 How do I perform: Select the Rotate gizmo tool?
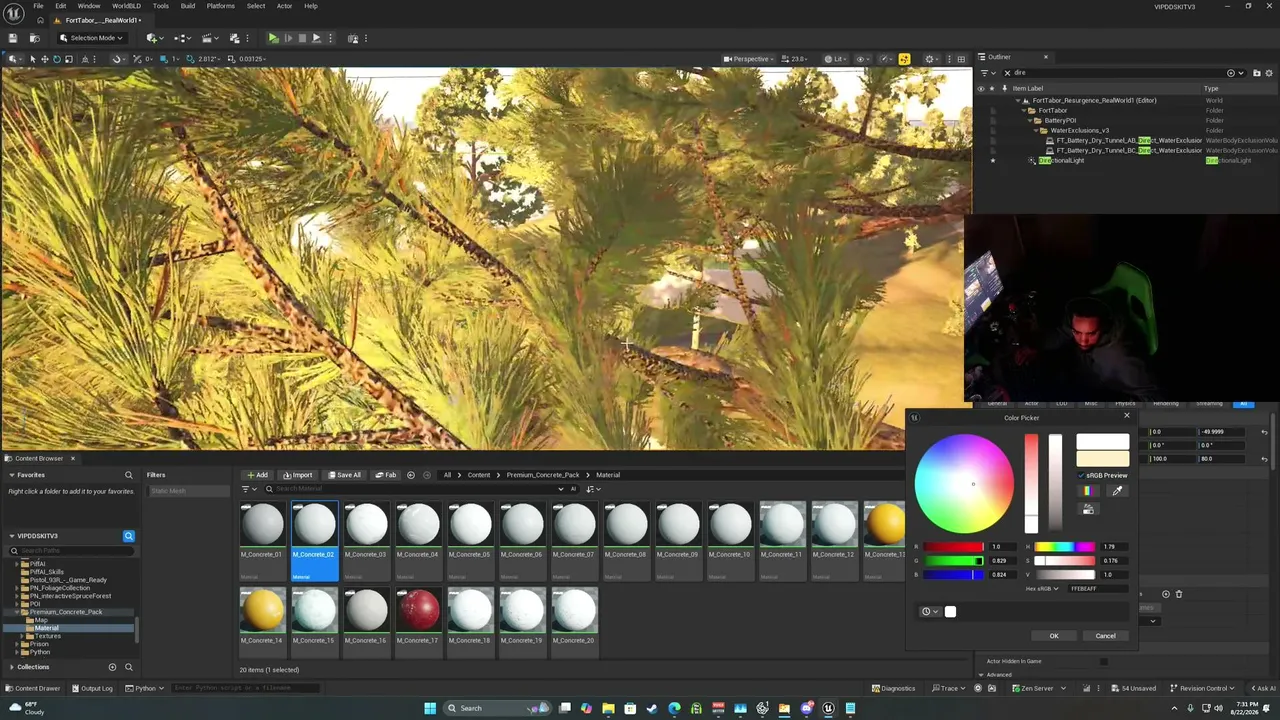click(56, 59)
